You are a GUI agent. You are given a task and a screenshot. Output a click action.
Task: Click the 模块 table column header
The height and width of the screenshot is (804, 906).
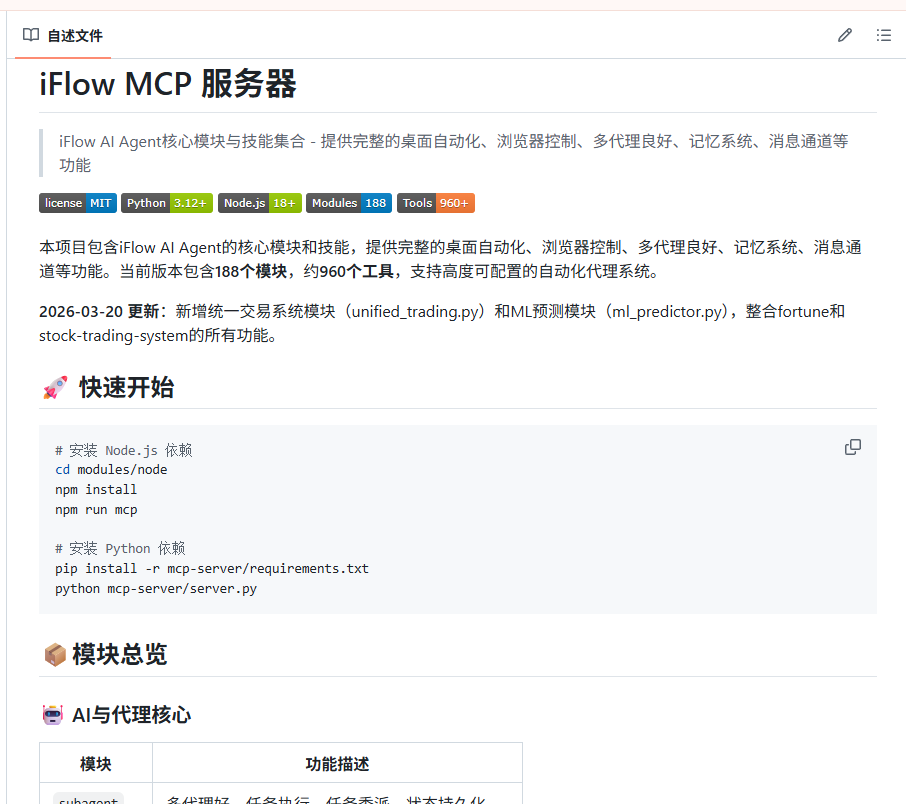(96, 764)
